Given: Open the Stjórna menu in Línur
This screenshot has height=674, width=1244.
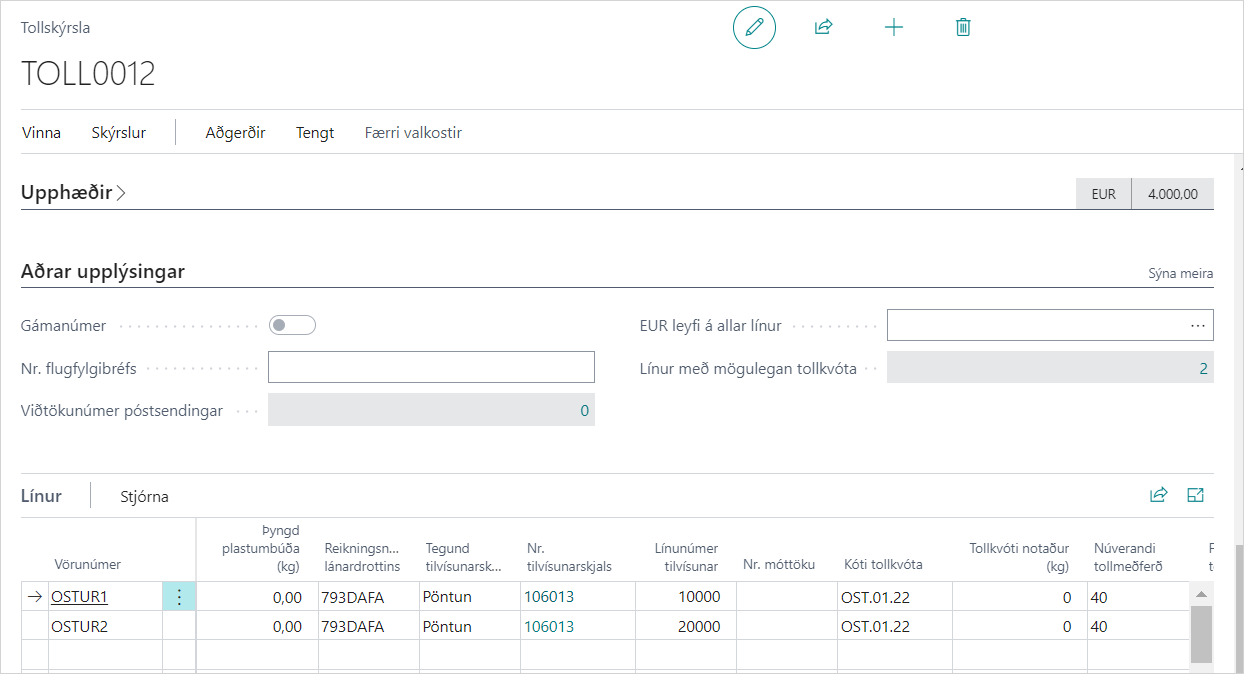Looking at the screenshot, I should click(144, 496).
